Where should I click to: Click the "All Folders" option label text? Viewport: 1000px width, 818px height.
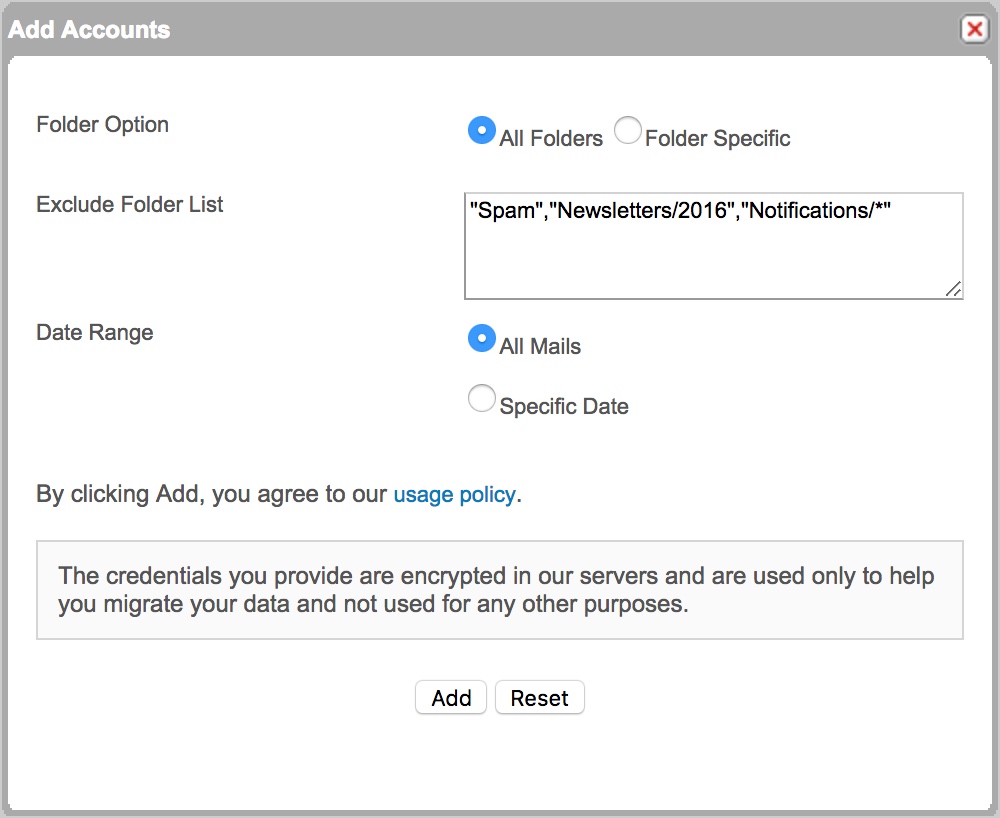tap(551, 139)
